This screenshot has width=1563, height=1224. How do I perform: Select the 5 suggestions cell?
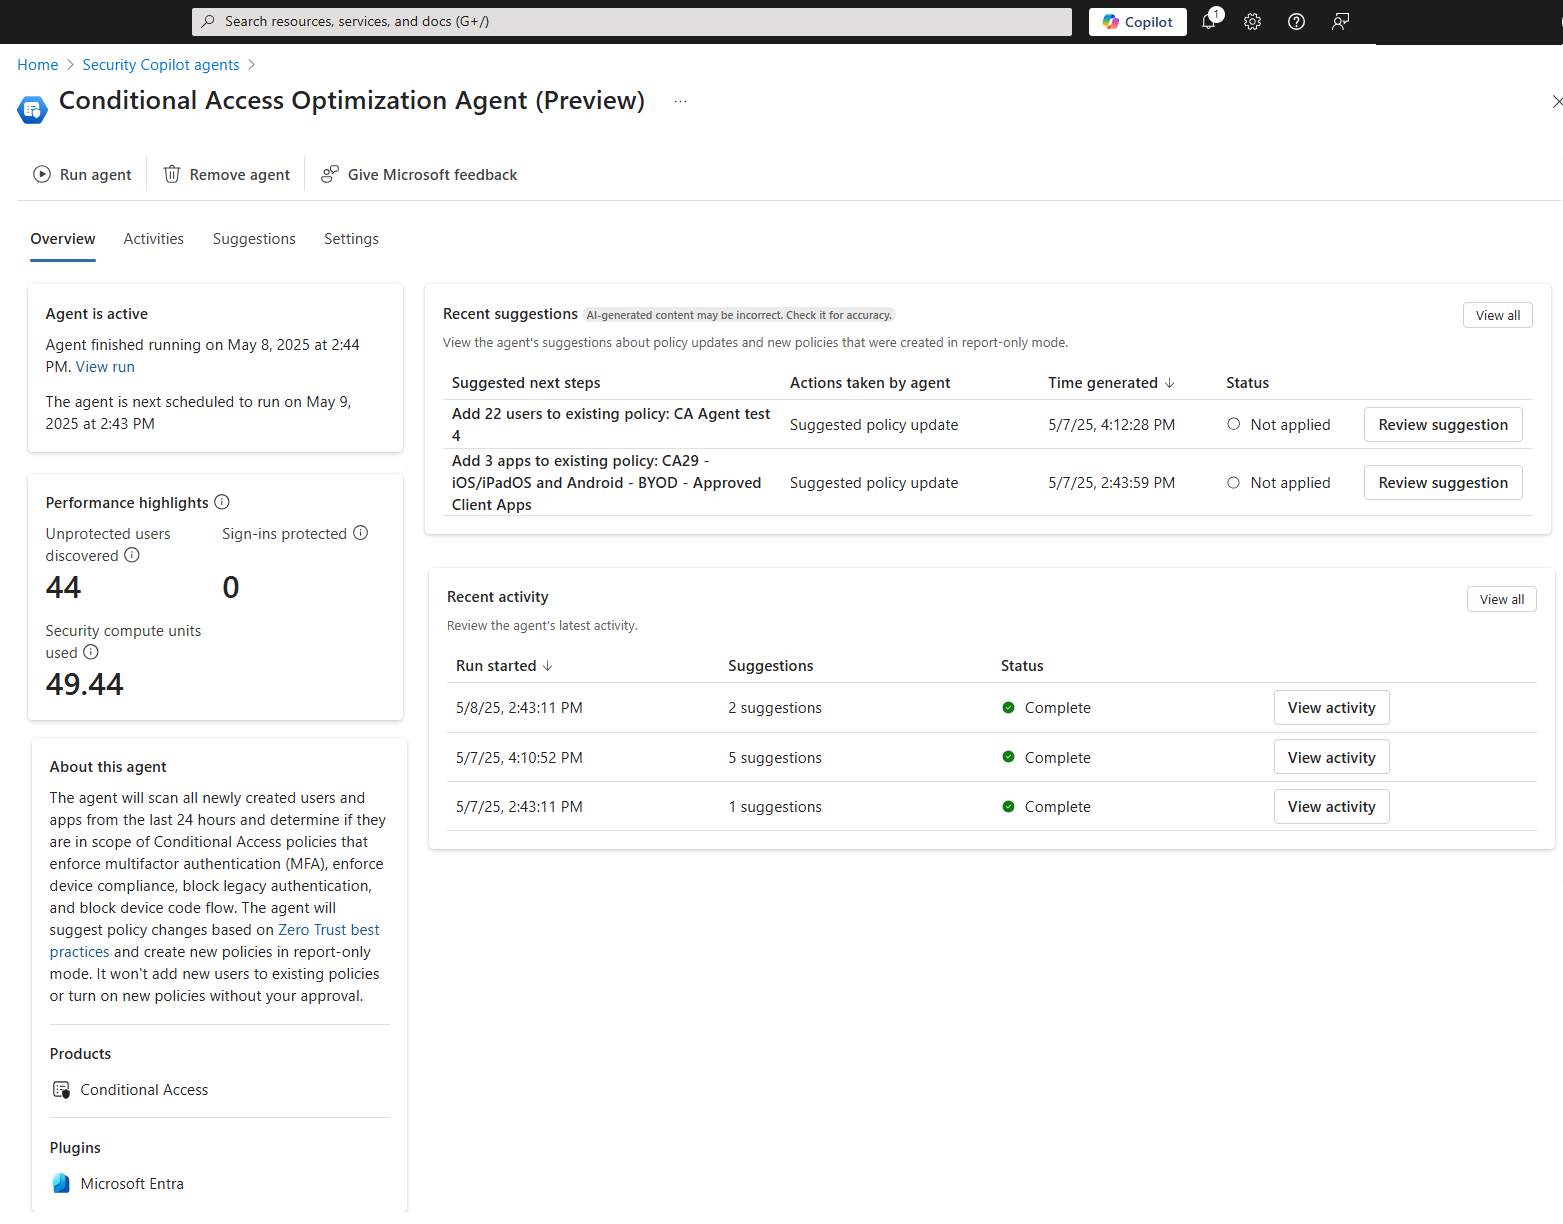(x=775, y=758)
